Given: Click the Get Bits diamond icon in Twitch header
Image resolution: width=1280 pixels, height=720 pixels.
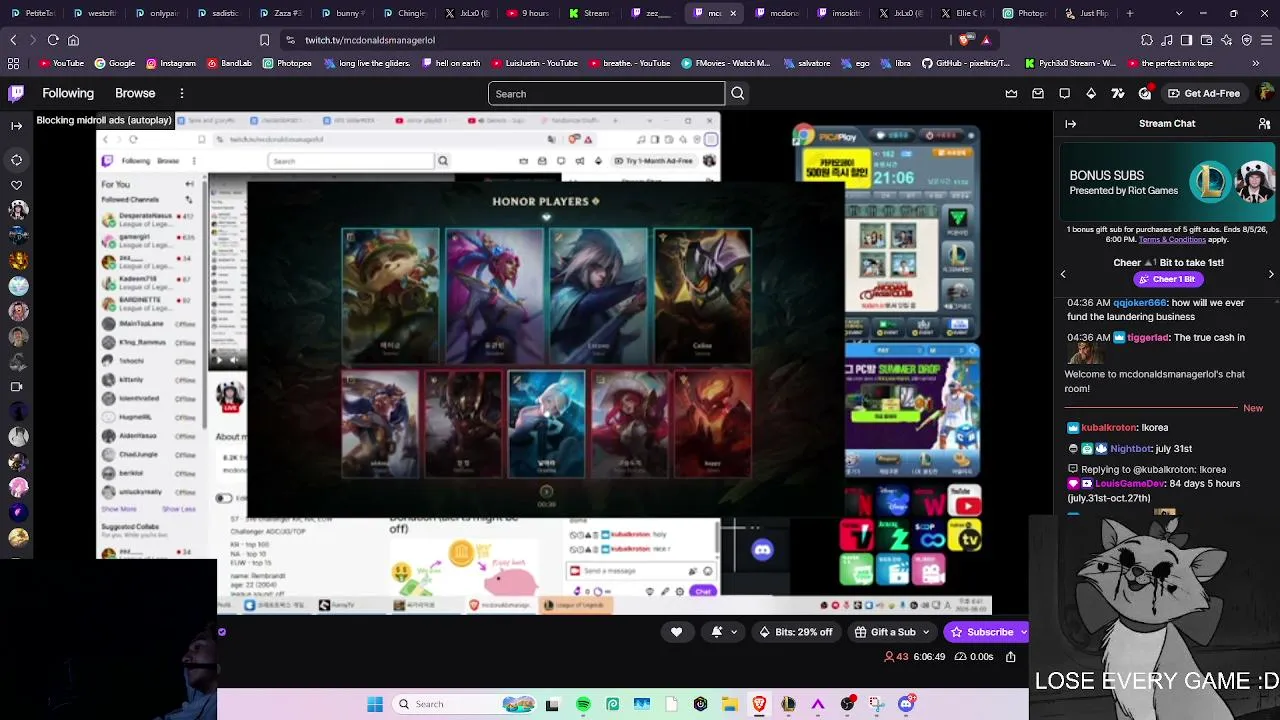Looking at the screenshot, I should pyautogui.click(x=1091, y=93).
